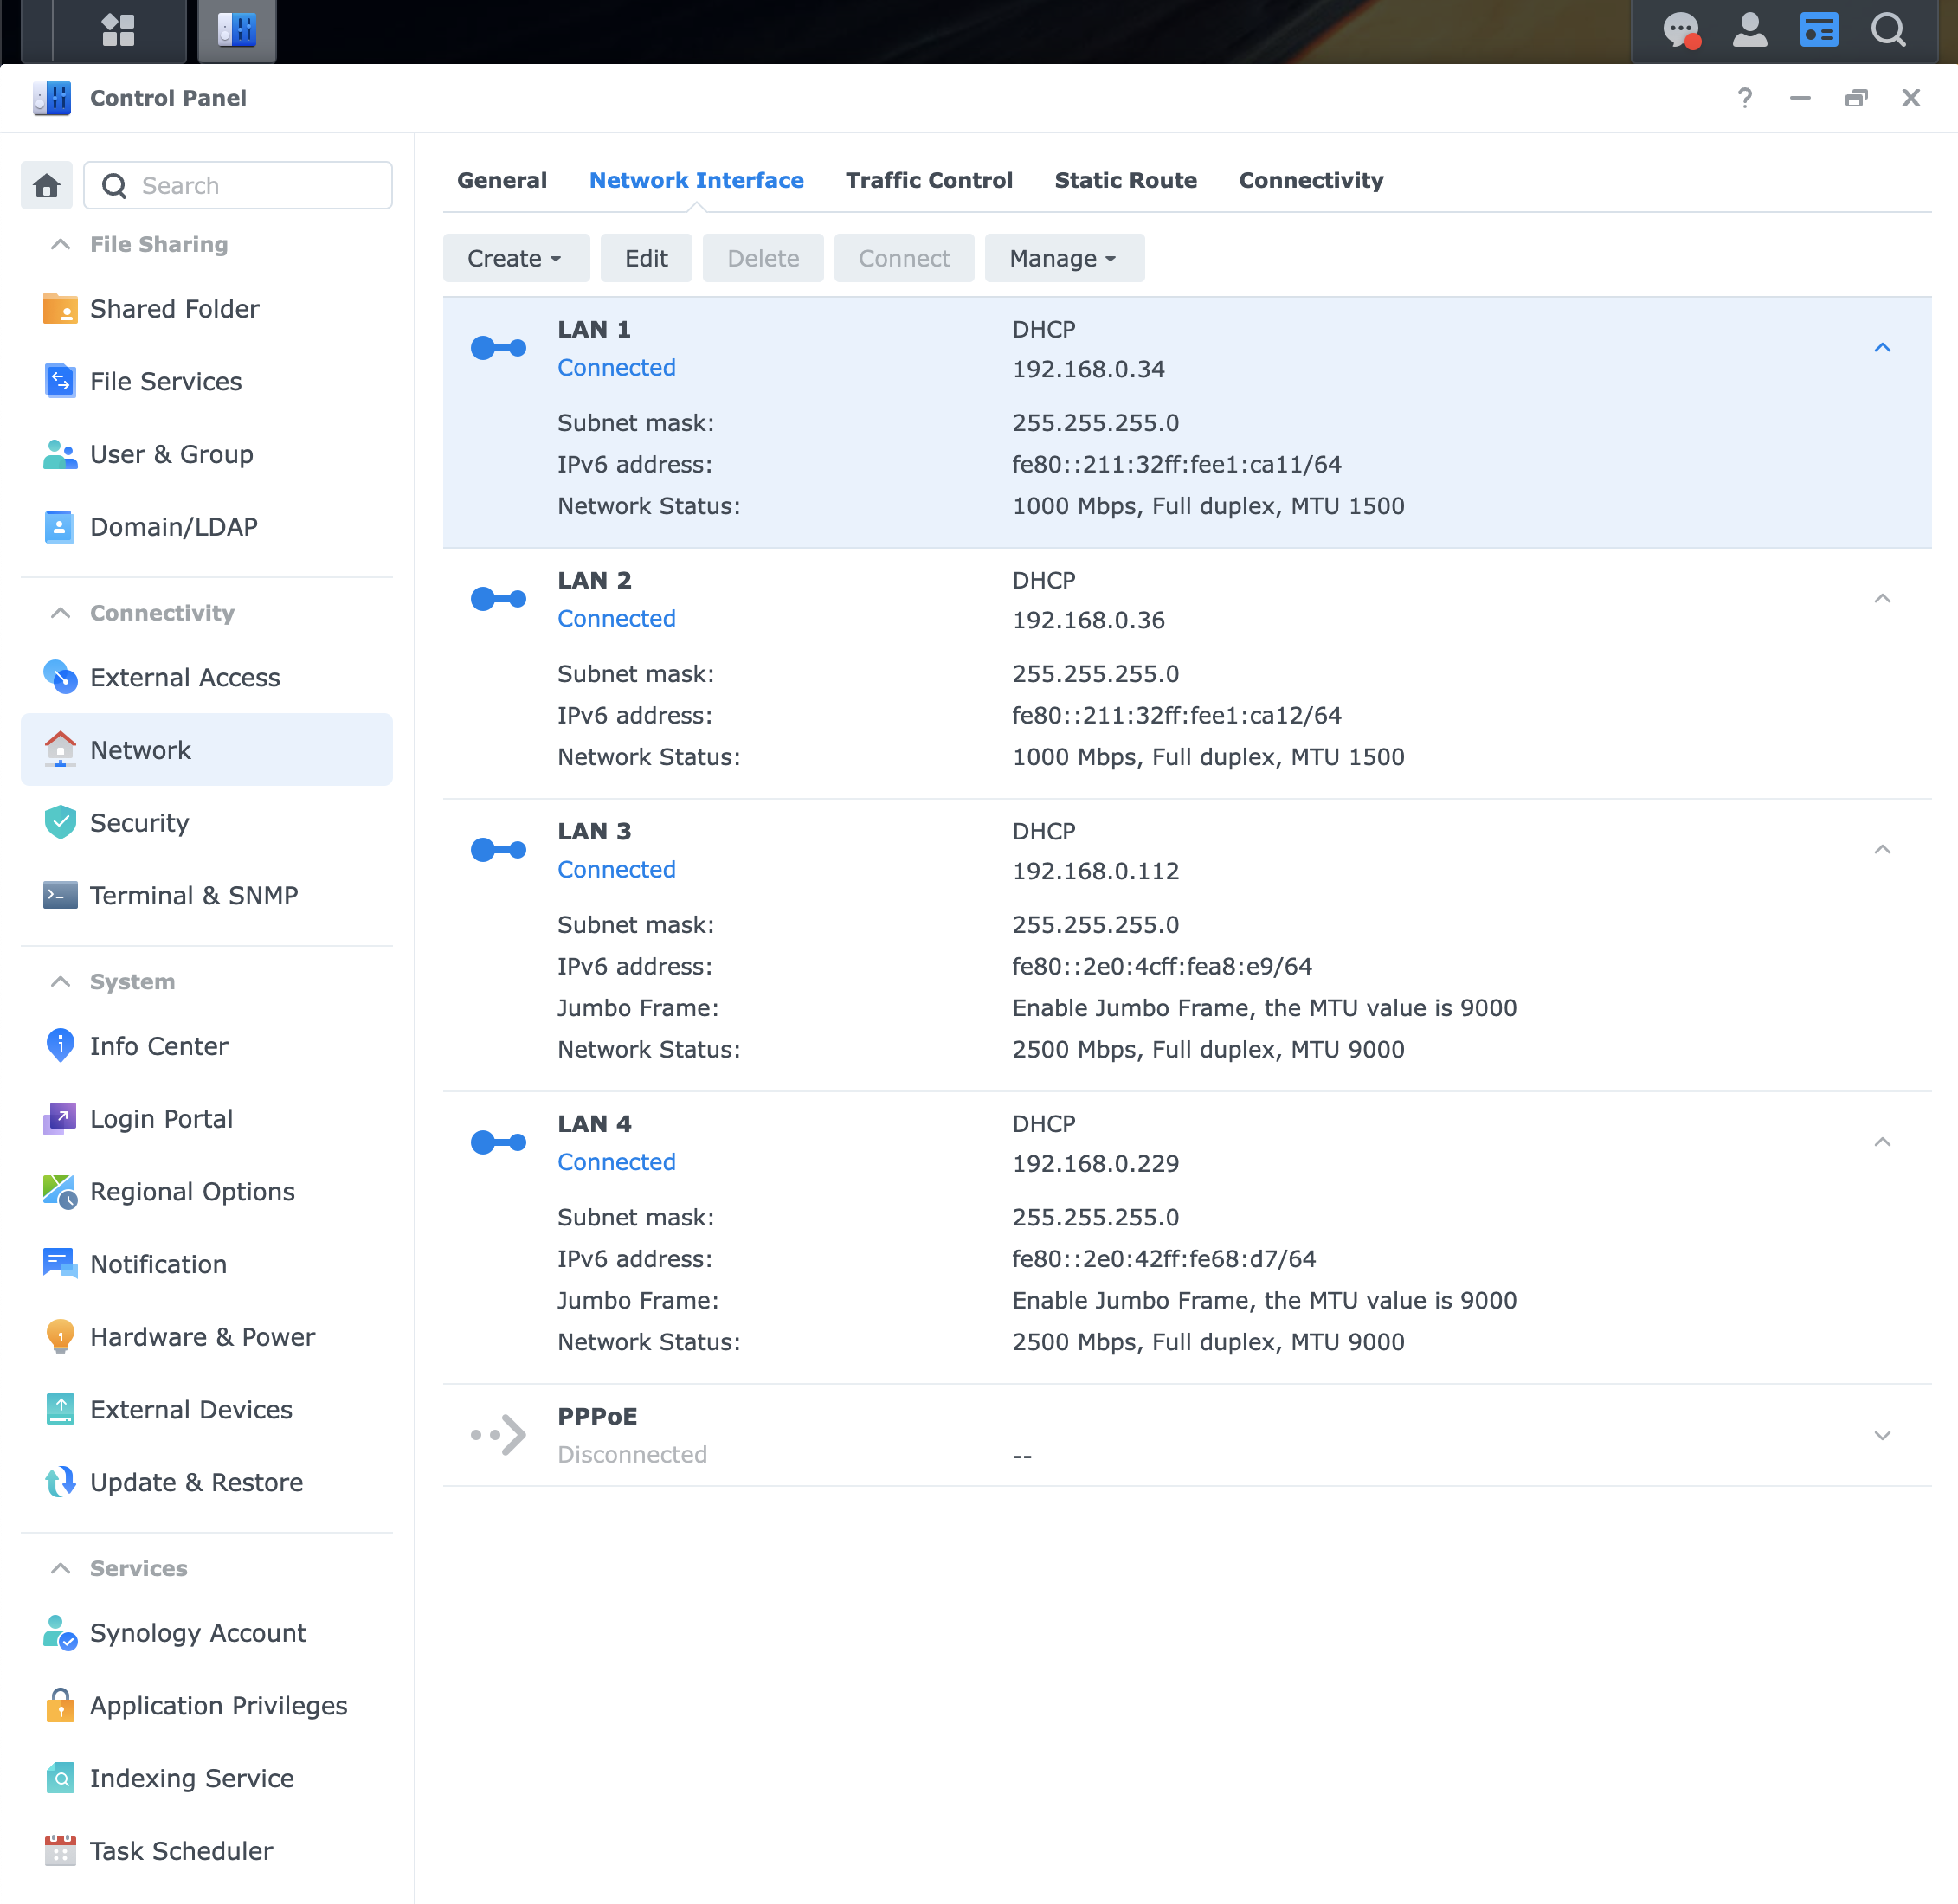
Task: Open Notification settings
Action: click(x=207, y=1265)
